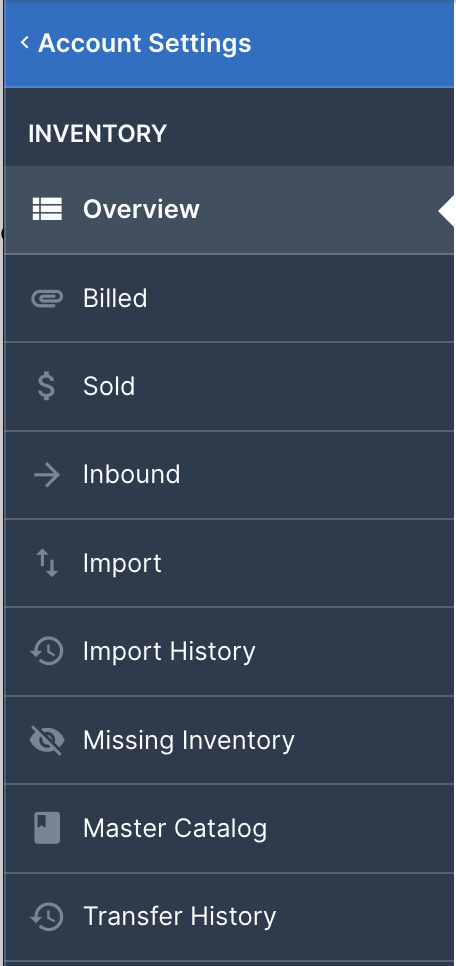This screenshot has height=966, width=456.
Task: Click the Sold dollar sign icon
Action: coord(46,386)
